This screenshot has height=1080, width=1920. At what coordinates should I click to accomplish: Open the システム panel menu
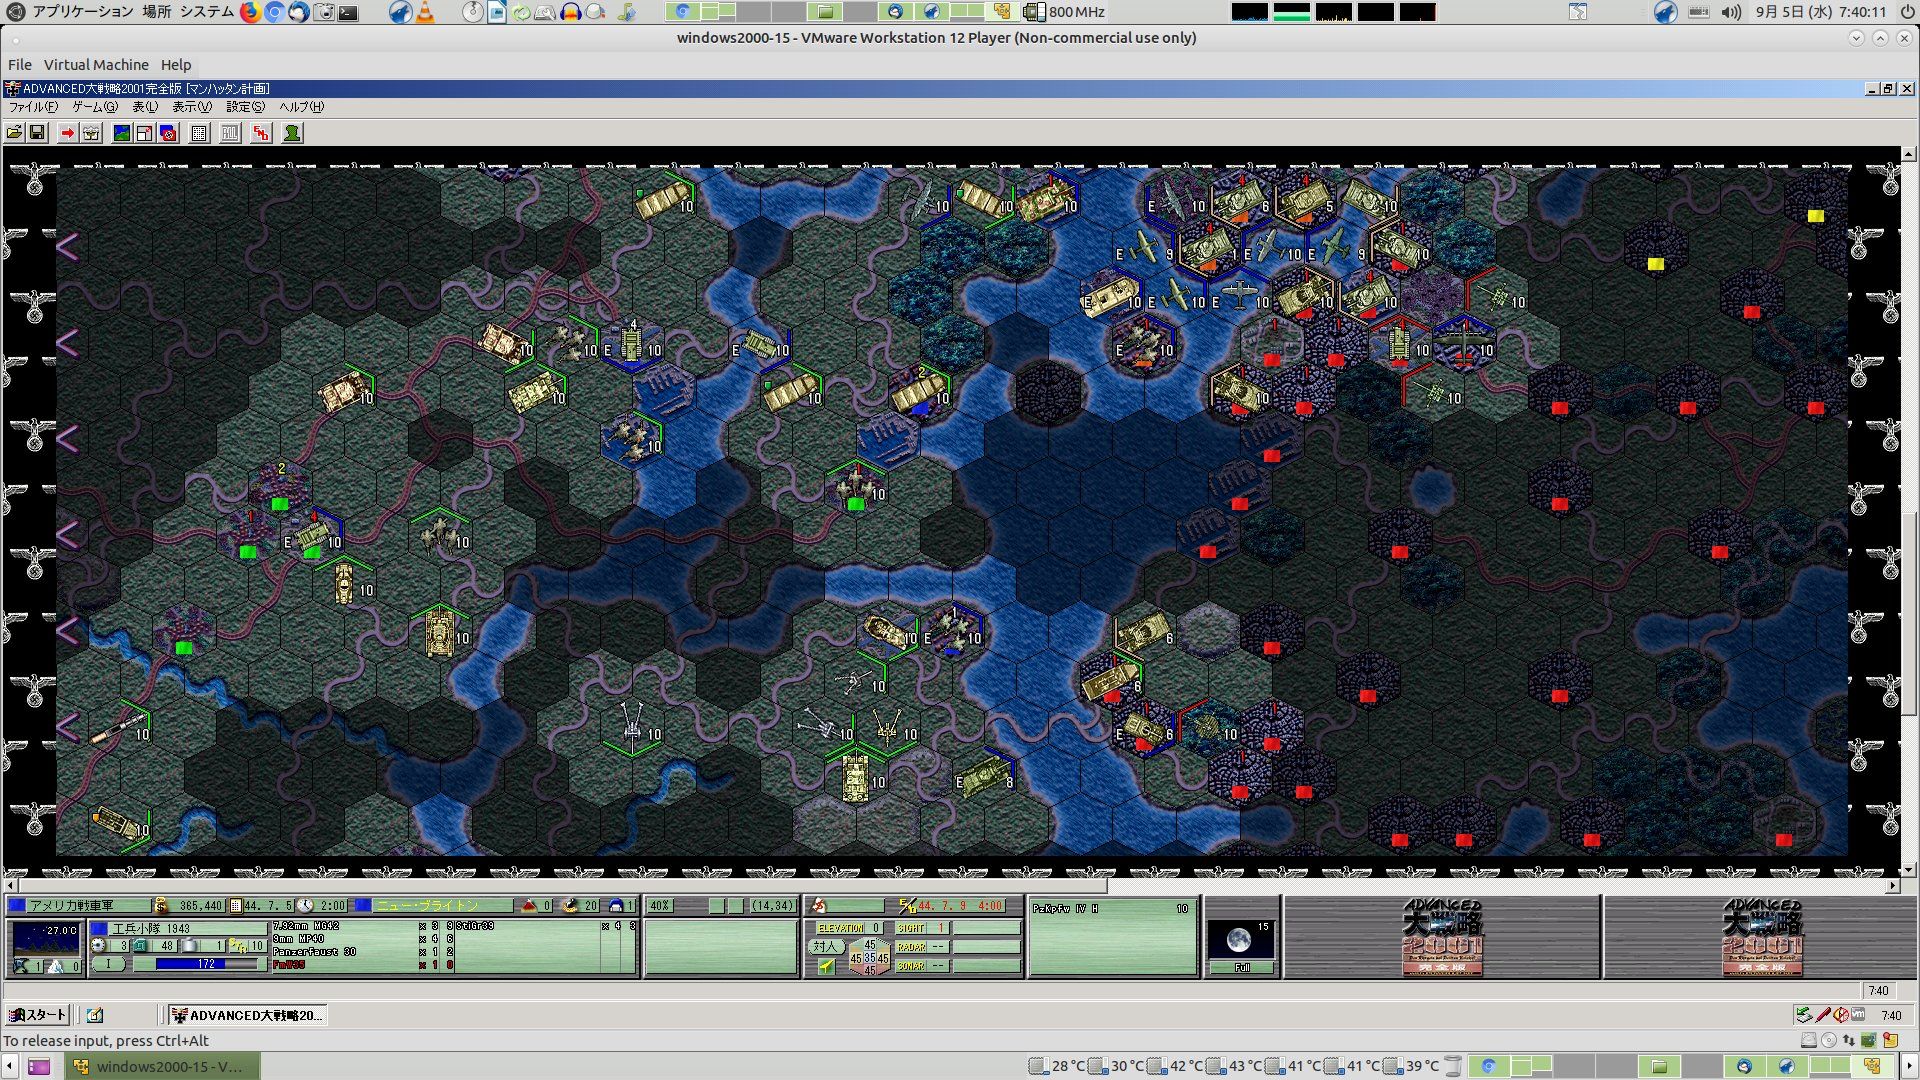coord(207,12)
